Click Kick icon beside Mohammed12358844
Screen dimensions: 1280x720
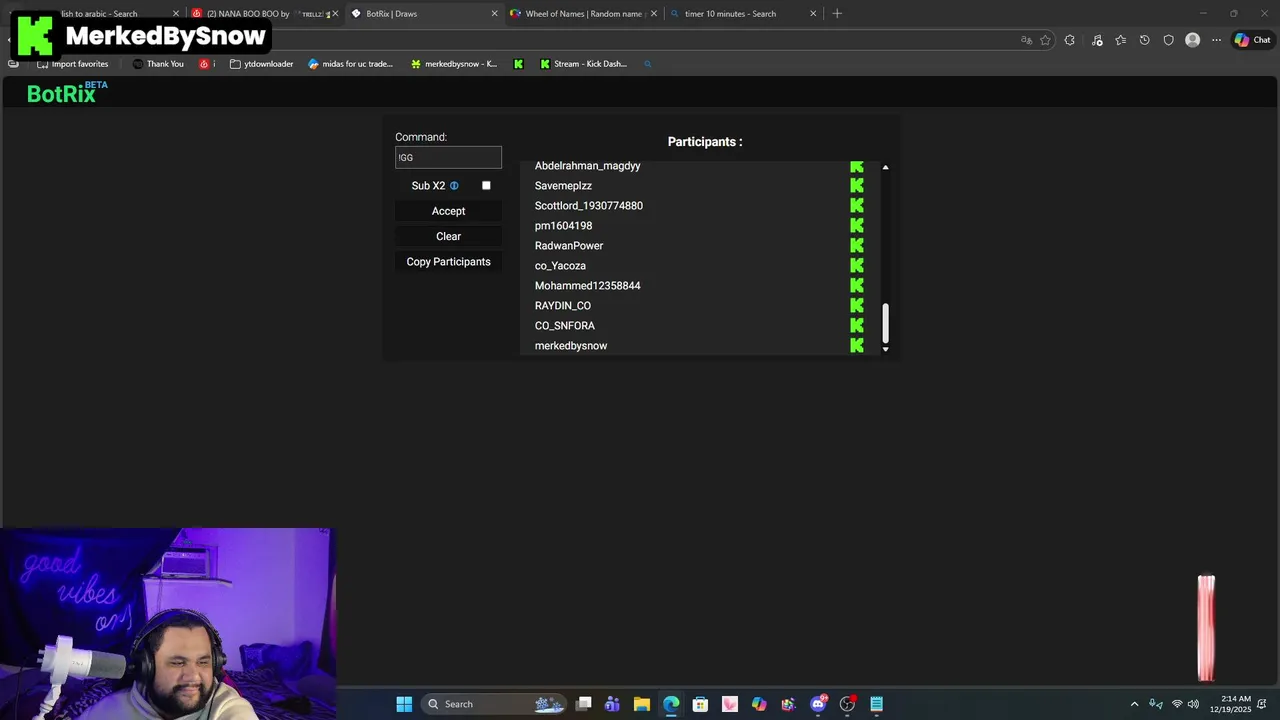(857, 286)
